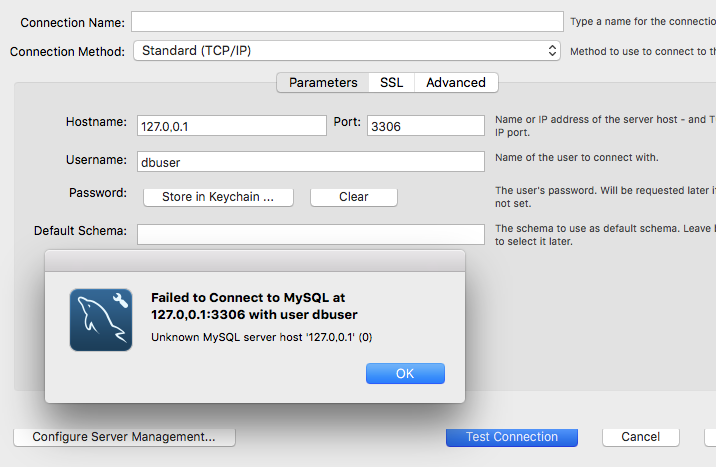This screenshot has height=467, width=716.
Task: Click the MySQL Workbench dolphin icon
Action: pos(101,320)
